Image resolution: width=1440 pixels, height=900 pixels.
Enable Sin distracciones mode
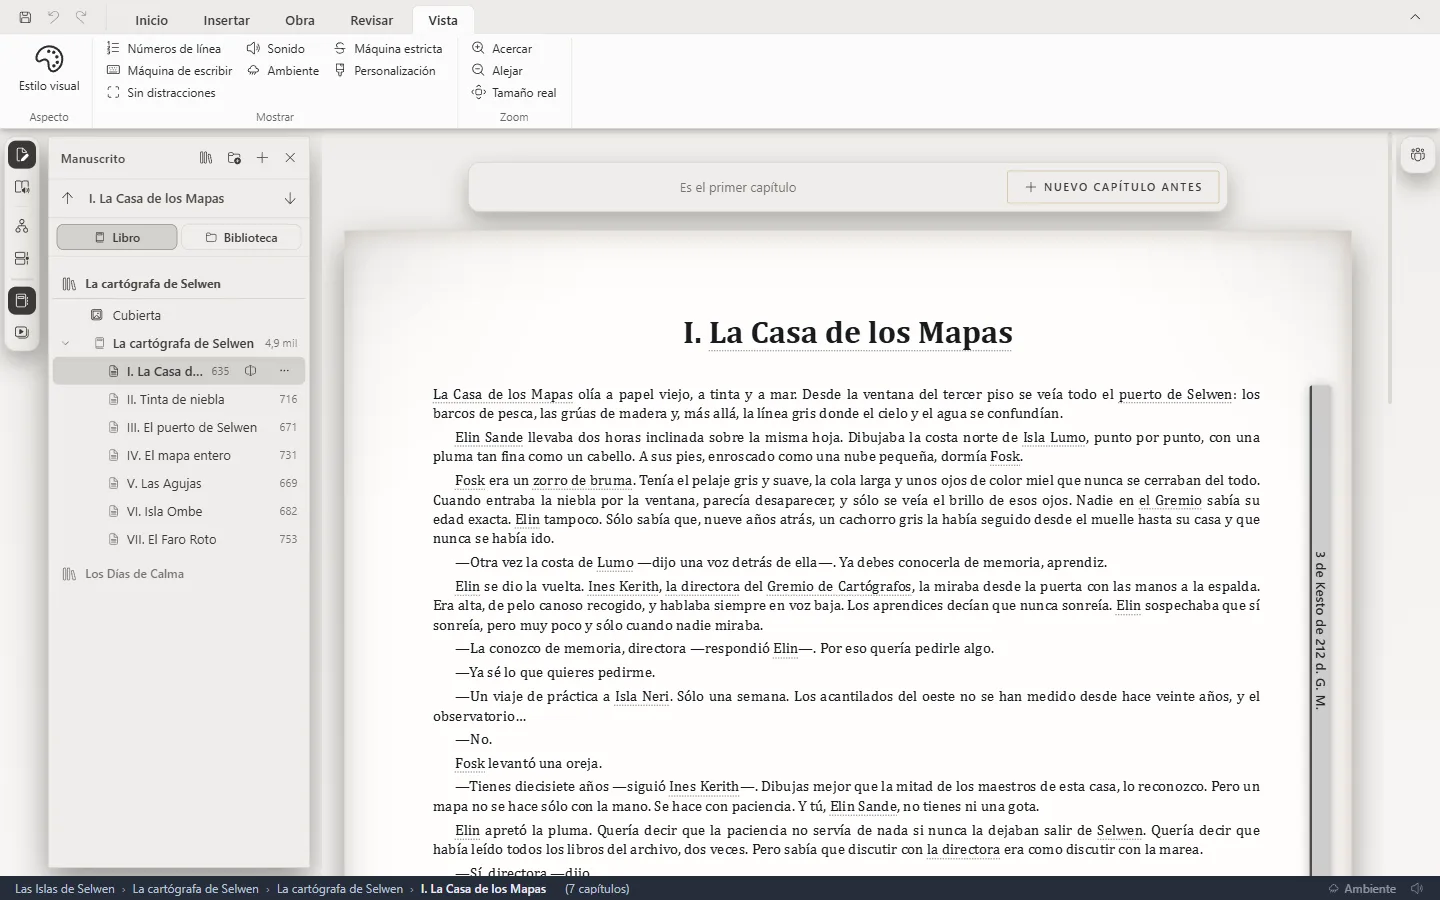161,92
